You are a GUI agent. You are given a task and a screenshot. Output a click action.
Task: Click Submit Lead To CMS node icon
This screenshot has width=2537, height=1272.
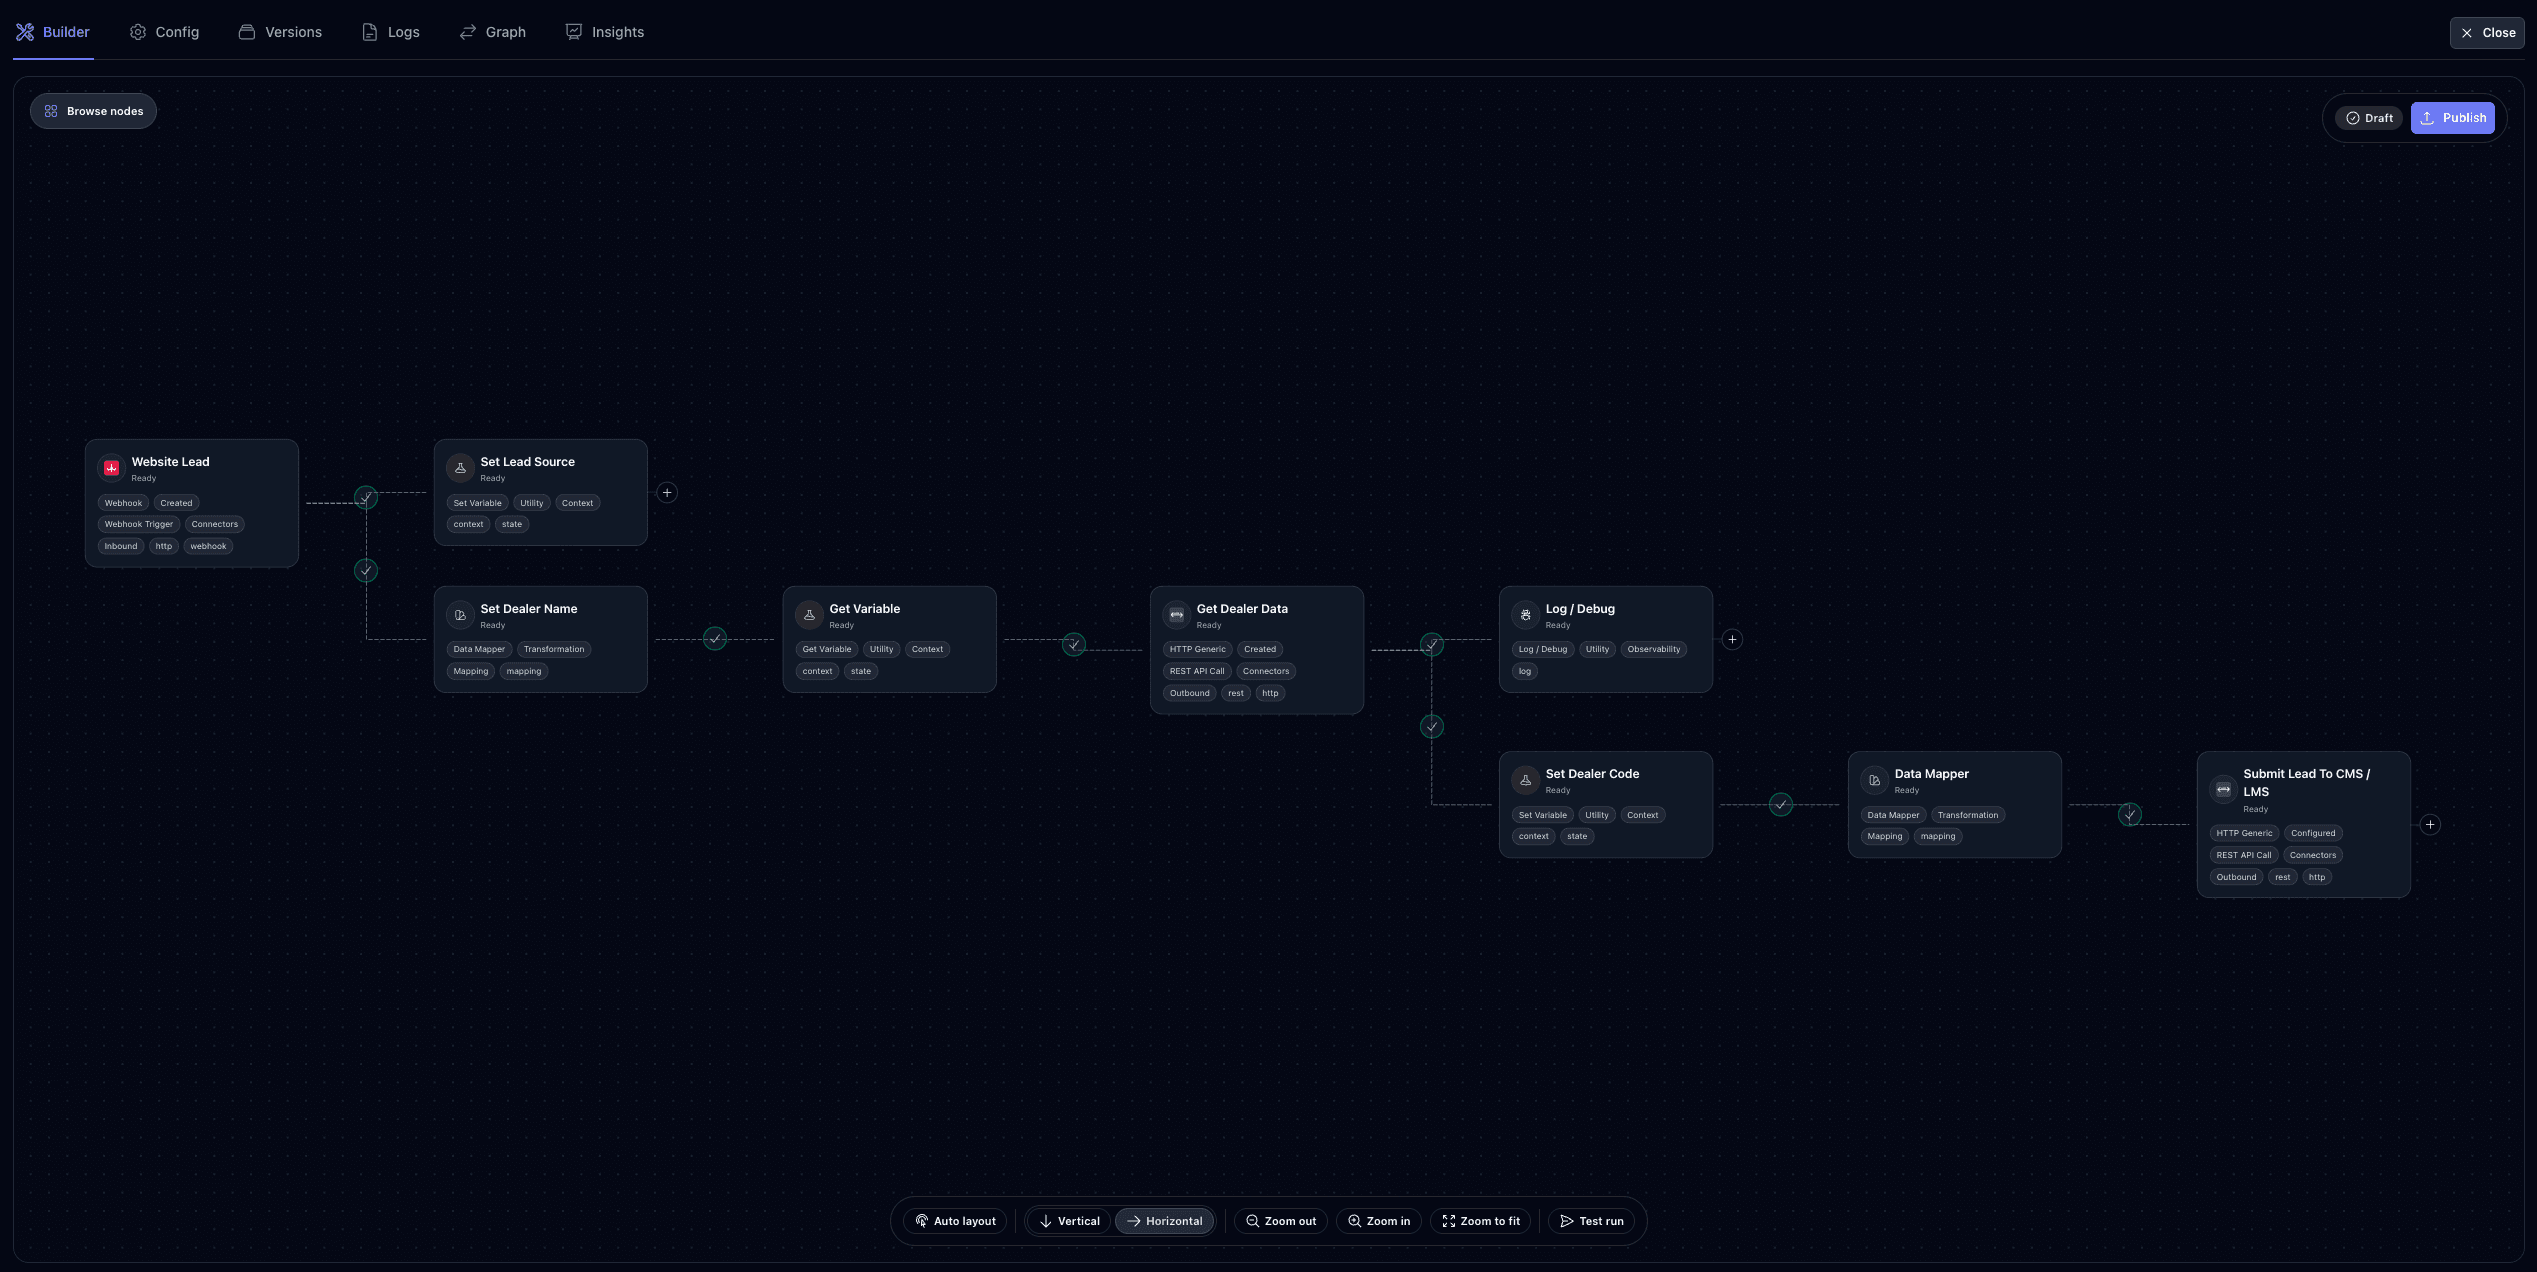point(2223,789)
